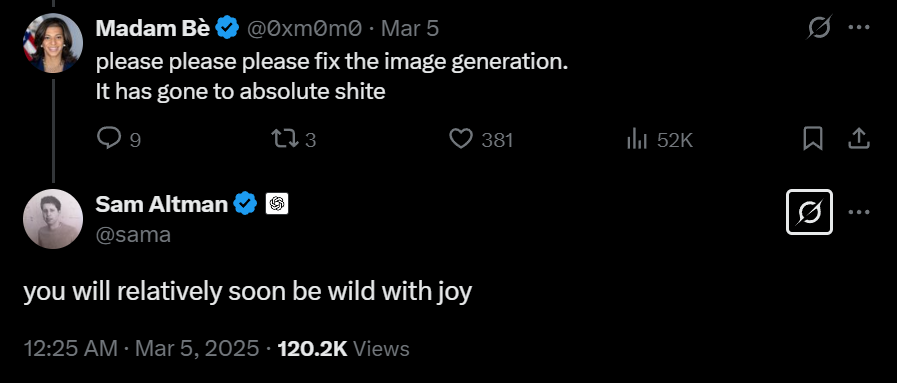Like Madam Bè's post

tap(481, 139)
